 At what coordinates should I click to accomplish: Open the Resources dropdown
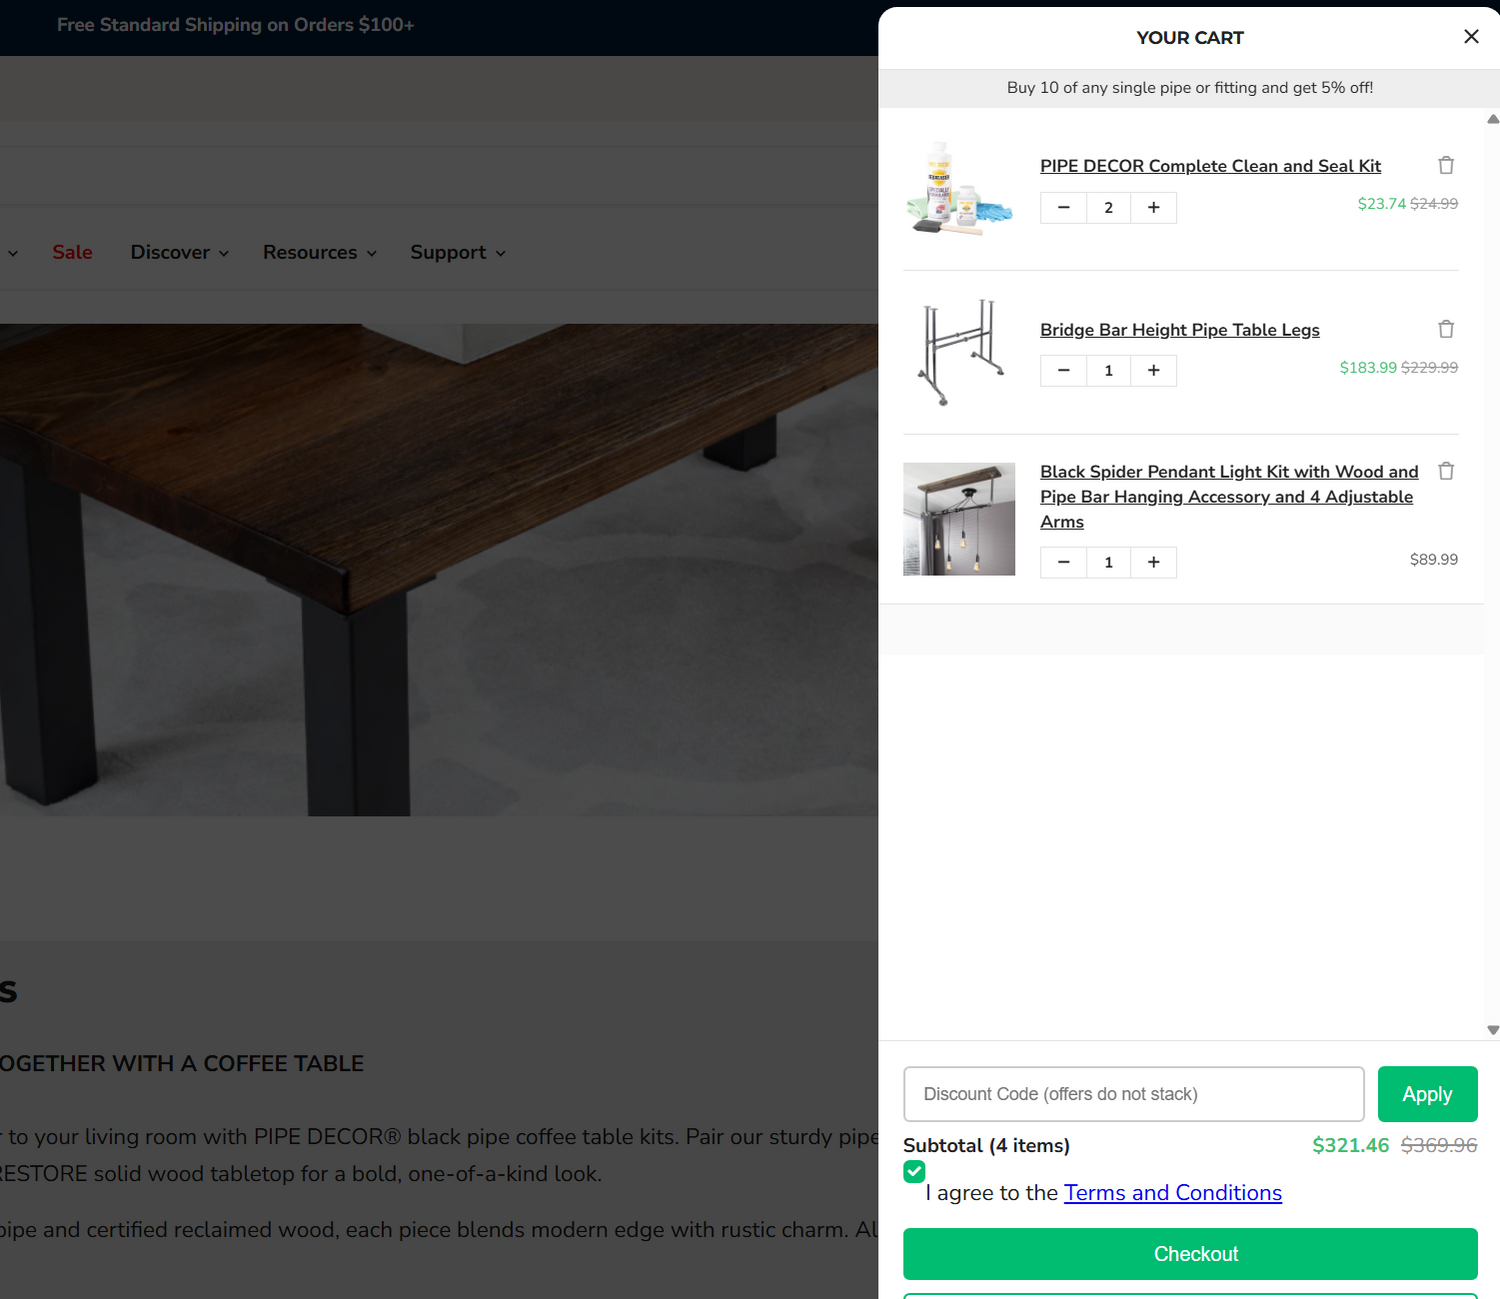318,252
